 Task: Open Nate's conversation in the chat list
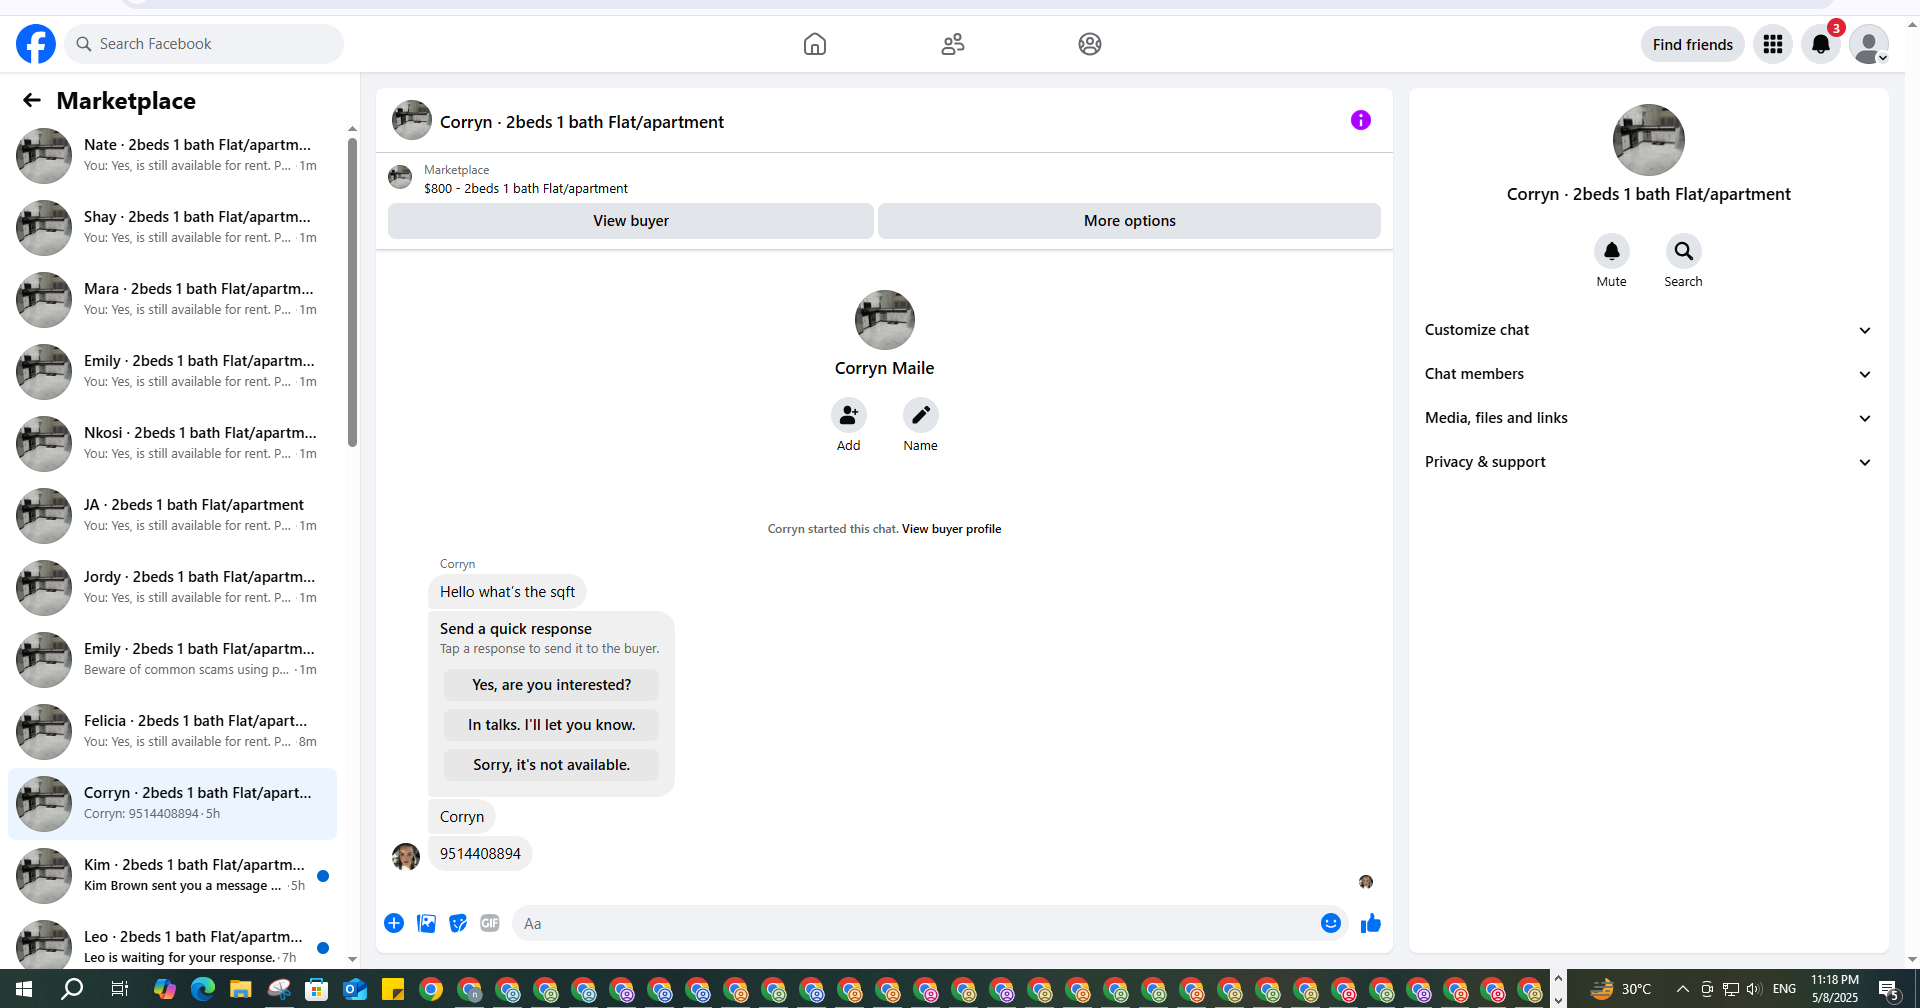172,156
